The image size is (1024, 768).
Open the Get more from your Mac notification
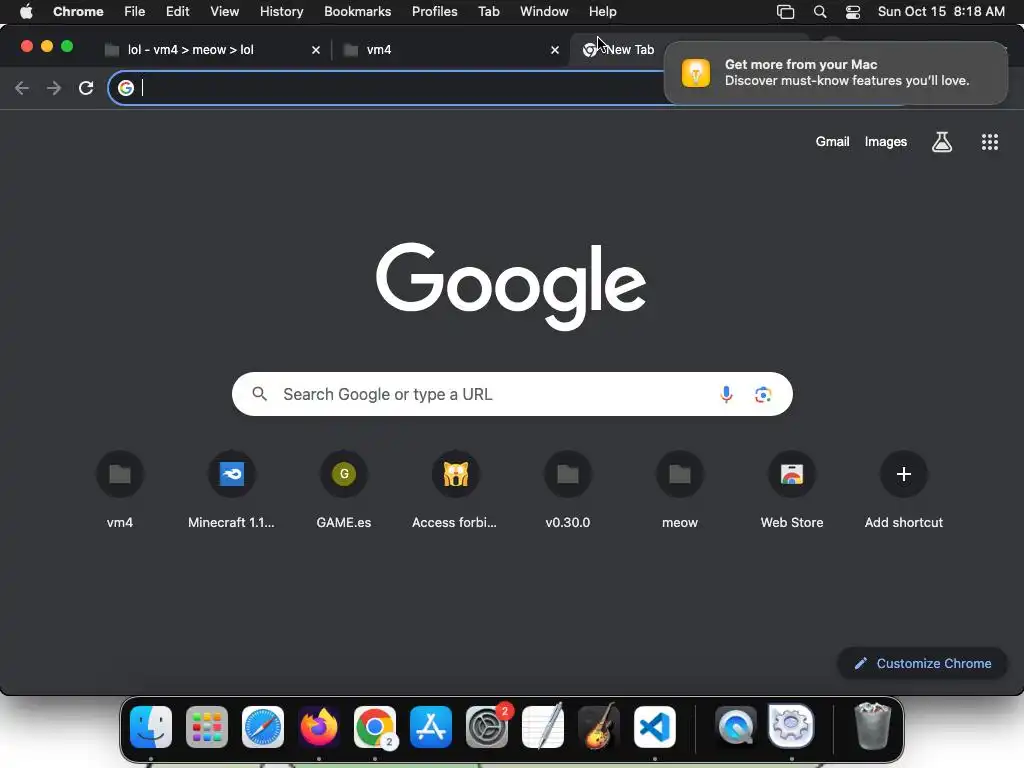tap(835, 72)
